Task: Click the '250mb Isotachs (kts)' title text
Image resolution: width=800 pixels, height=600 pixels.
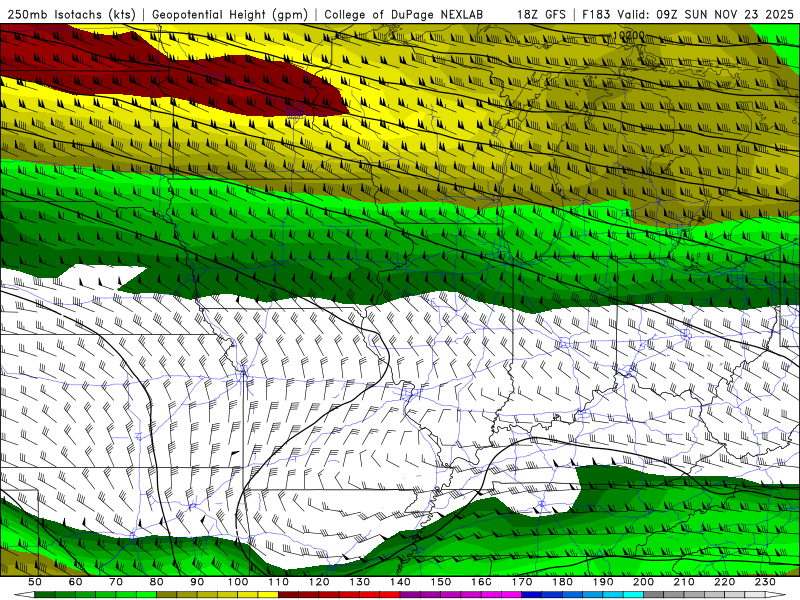Action: coord(71,14)
